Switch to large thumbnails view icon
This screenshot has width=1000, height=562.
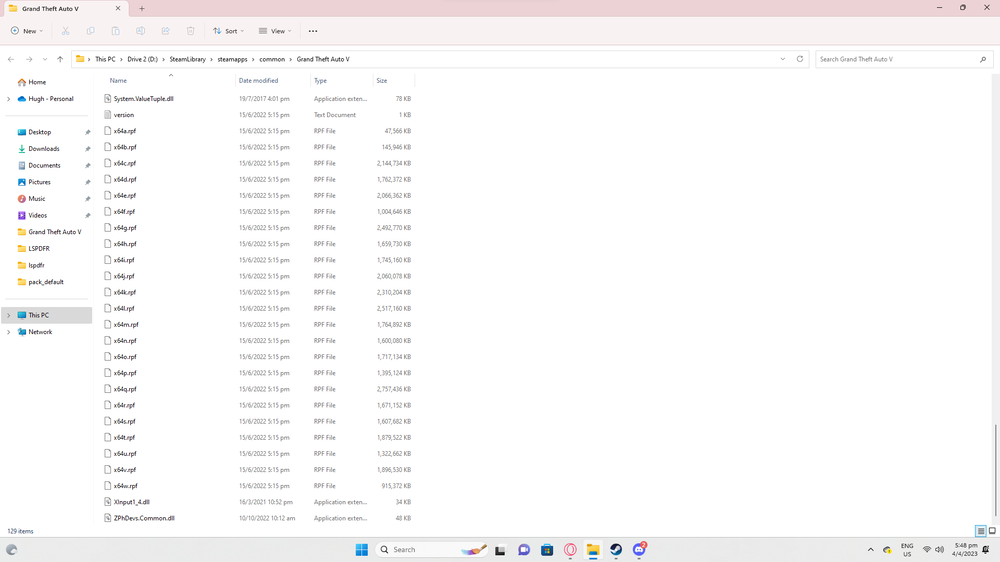[992, 531]
